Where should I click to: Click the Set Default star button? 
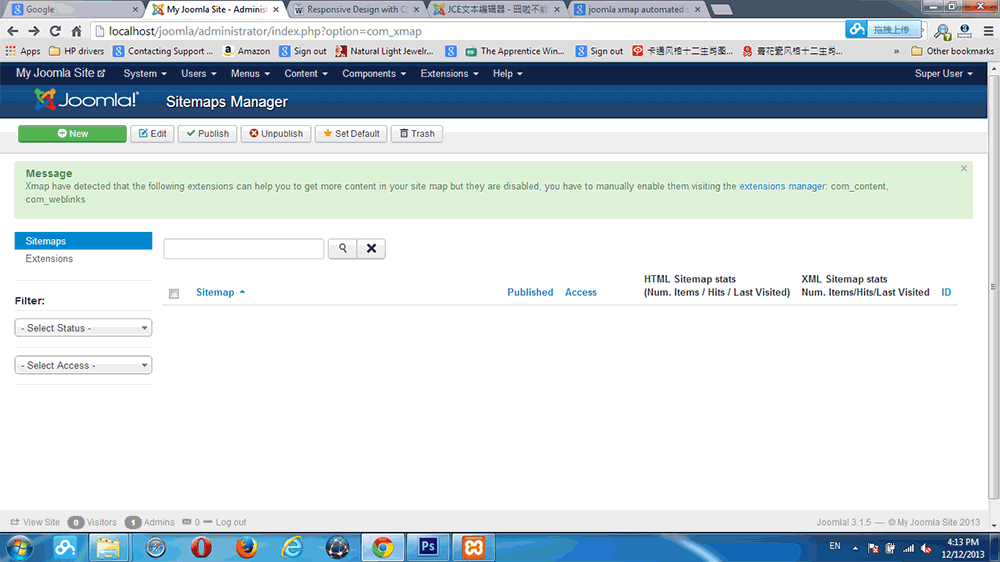pyautogui.click(x=351, y=133)
